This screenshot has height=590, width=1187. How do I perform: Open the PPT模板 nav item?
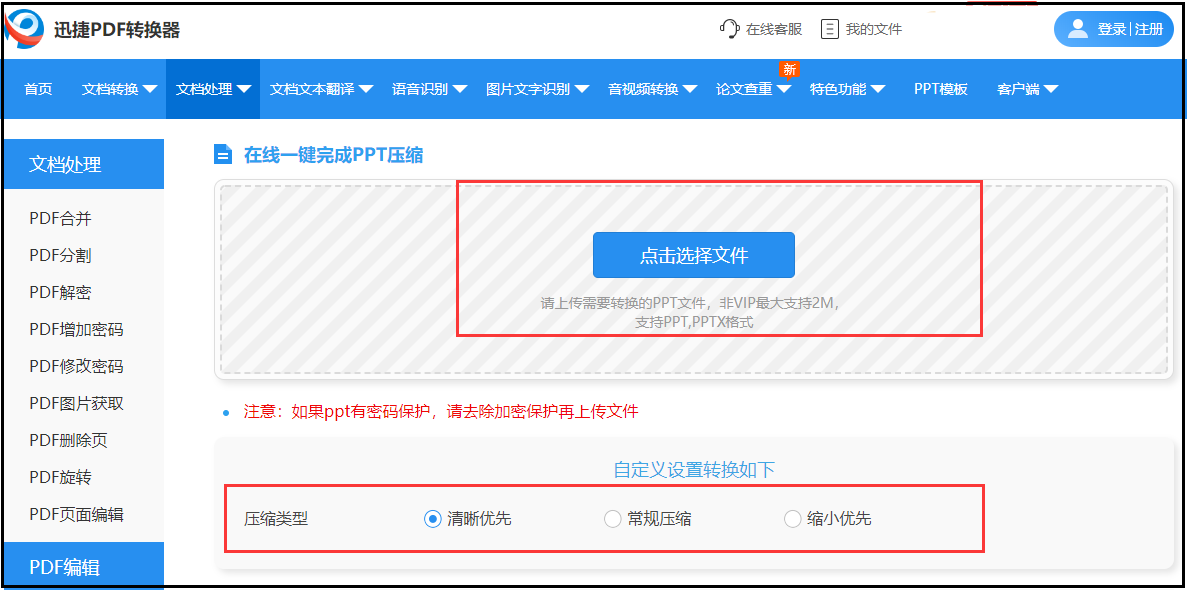pyautogui.click(x=940, y=89)
